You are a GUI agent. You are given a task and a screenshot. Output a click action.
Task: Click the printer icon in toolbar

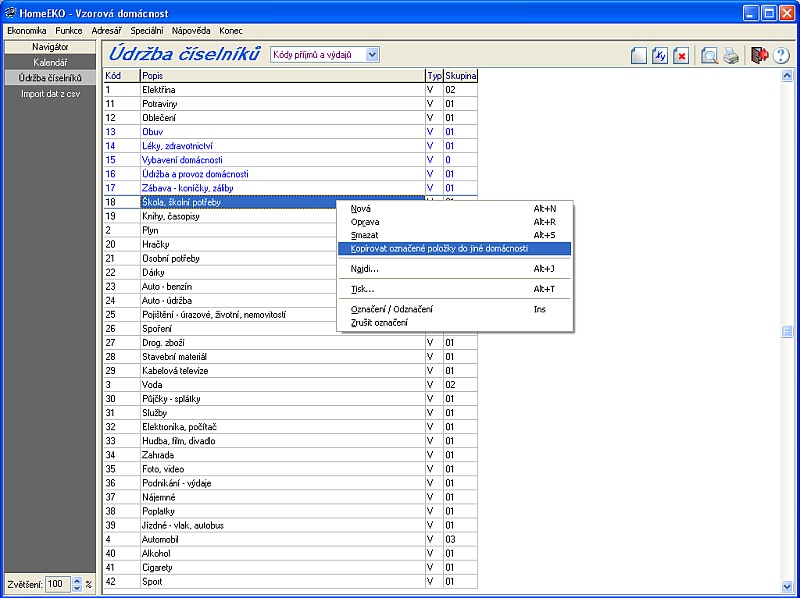pyautogui.click(x=731, y=56)
